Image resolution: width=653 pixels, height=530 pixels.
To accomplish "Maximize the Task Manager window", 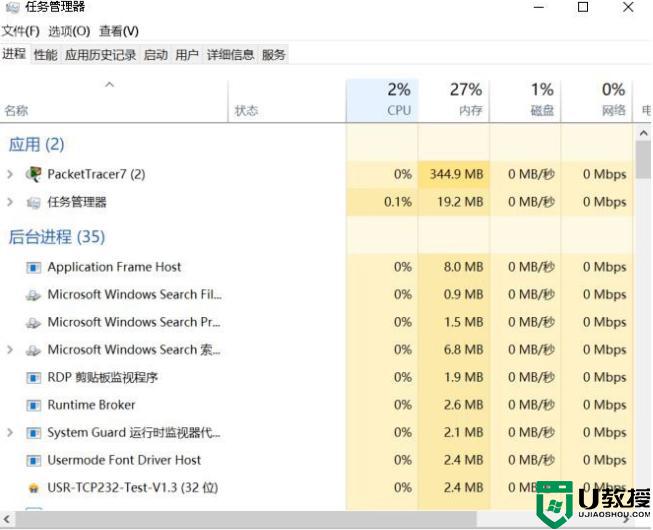I will click(583, 7).
